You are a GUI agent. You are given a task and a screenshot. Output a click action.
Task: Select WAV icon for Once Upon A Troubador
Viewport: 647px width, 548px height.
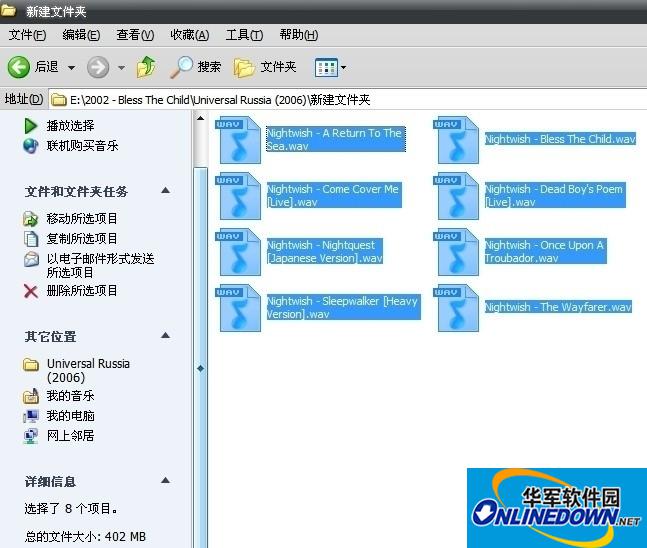456,252
